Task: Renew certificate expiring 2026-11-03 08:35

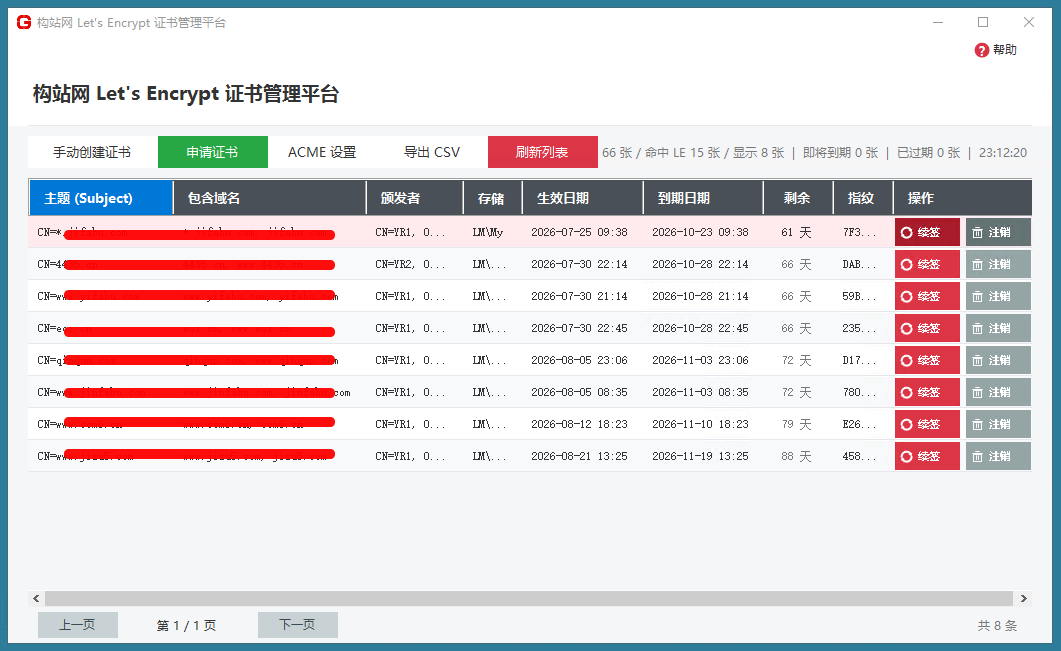Action: [927, 392]
